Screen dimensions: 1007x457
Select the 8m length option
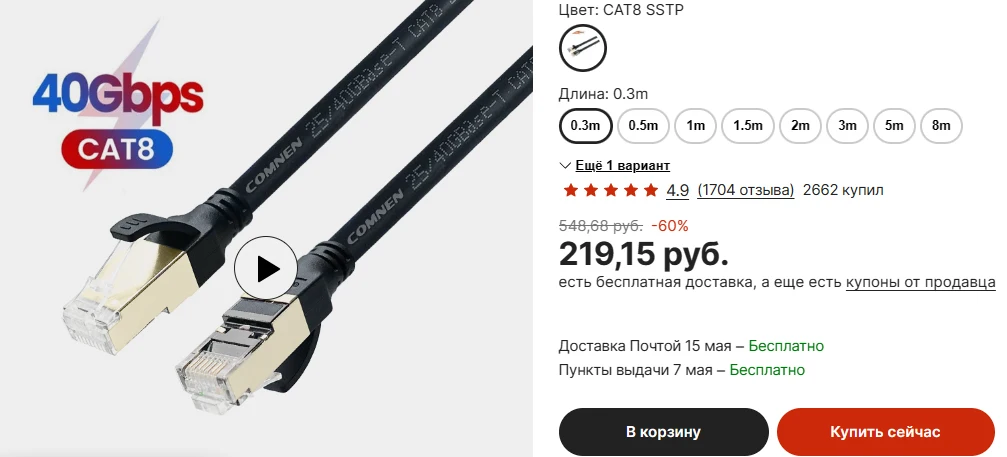[941, 126]
